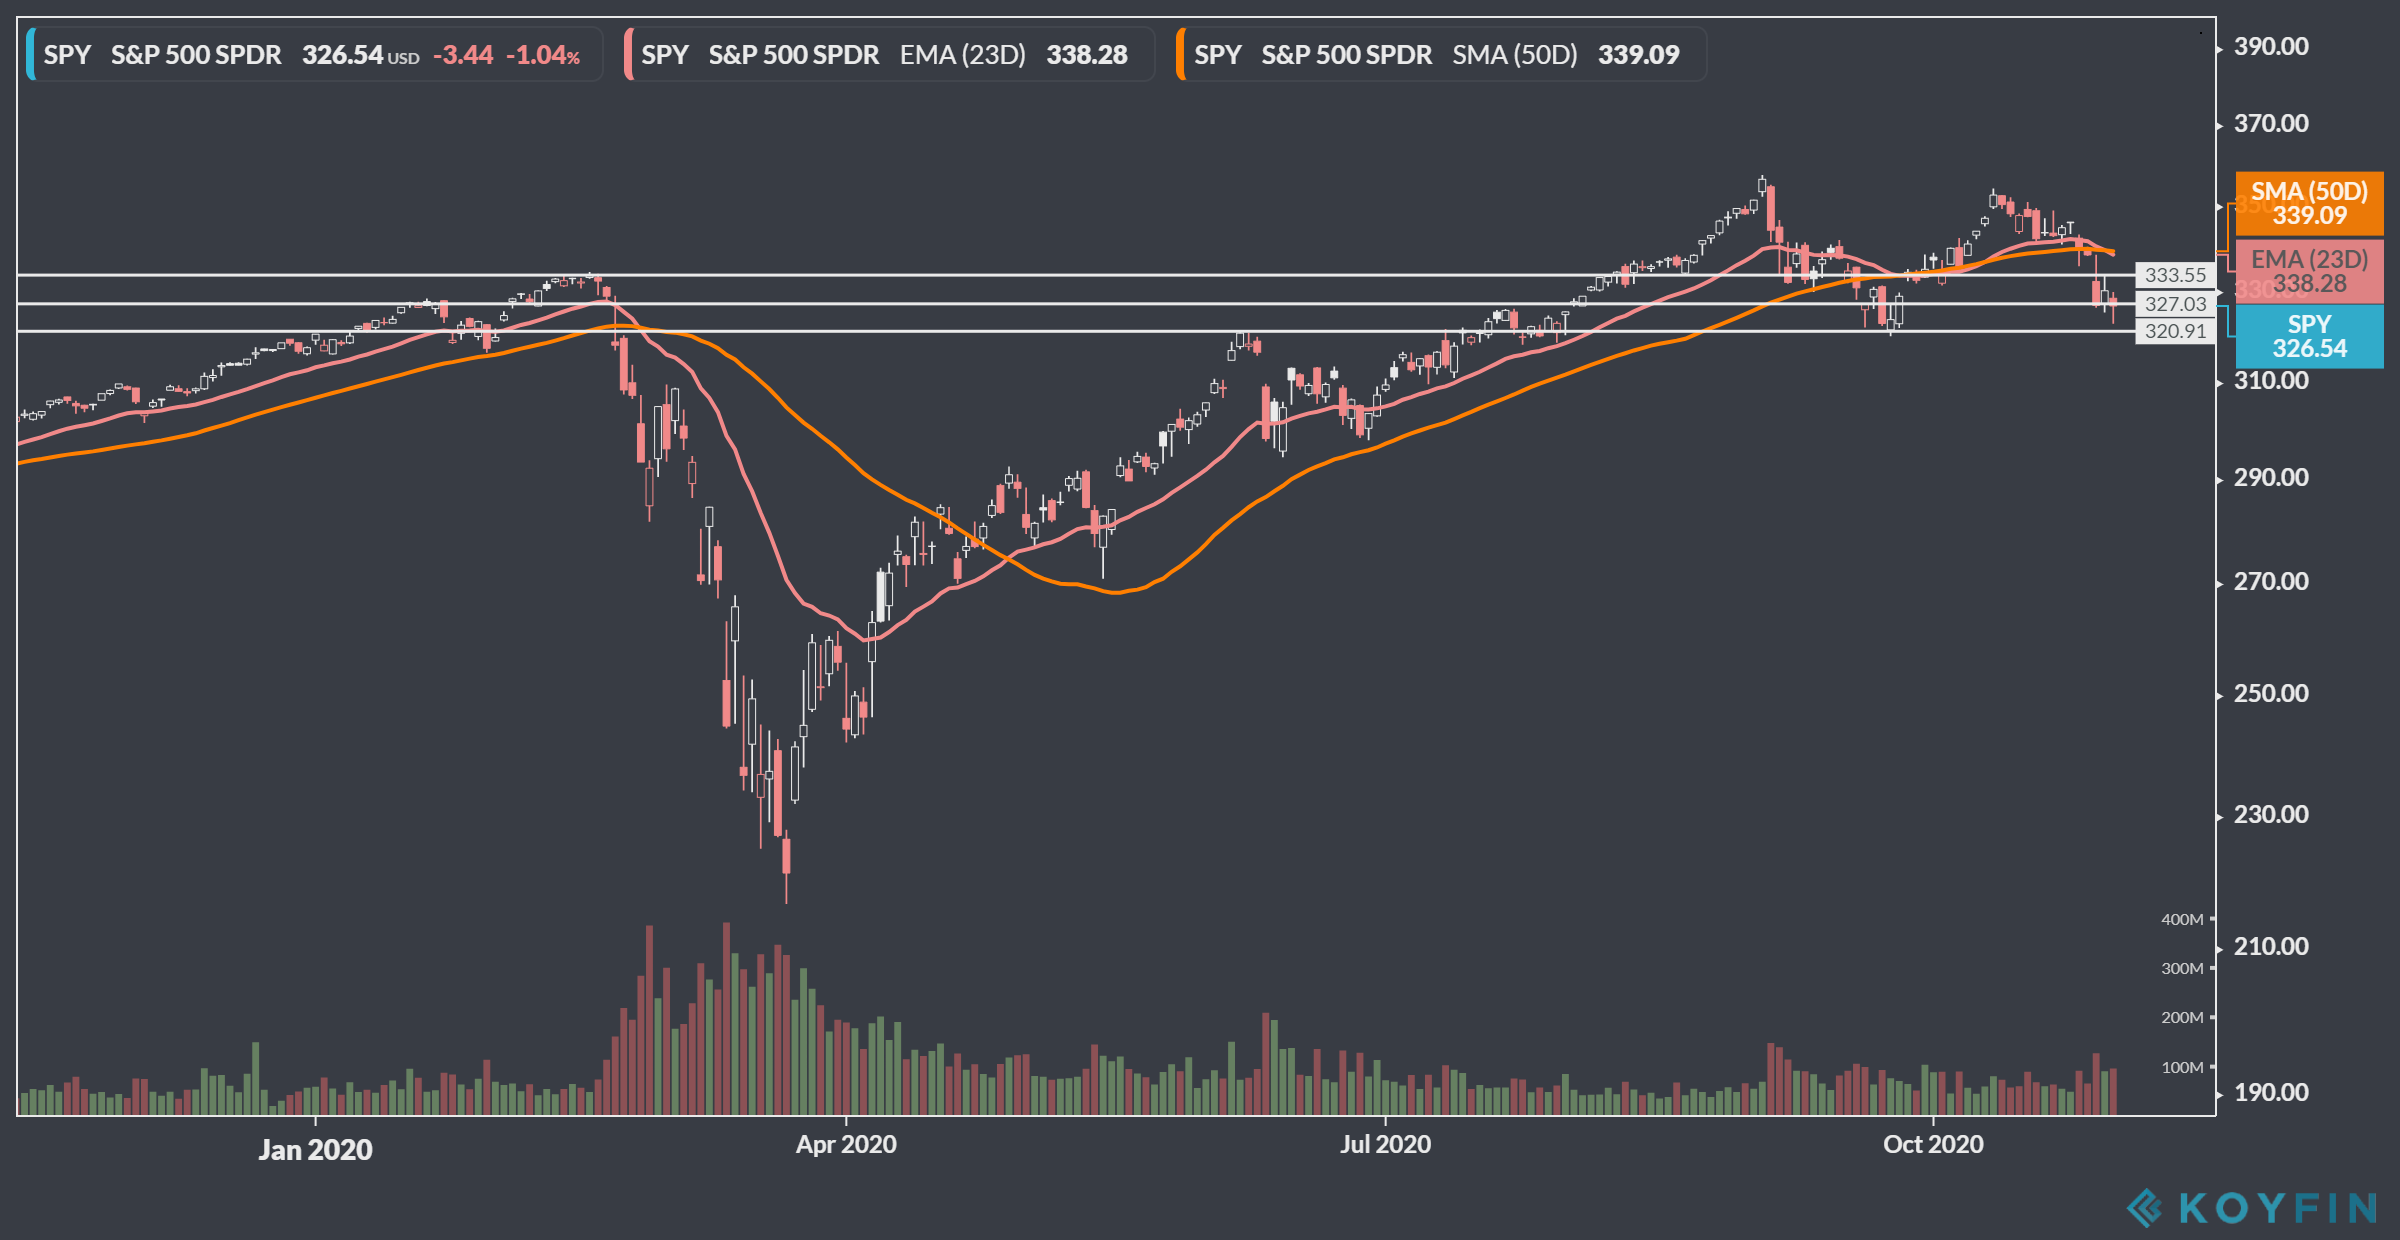Click the EMA (23D) legend box
The height and width of the screenshot is (1240, 2400).
889,54
